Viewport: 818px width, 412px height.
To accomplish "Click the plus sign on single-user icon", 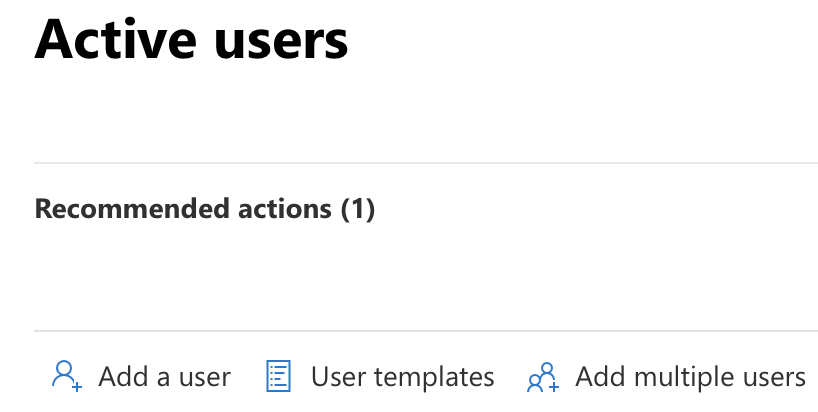I will tap(77, 387).
